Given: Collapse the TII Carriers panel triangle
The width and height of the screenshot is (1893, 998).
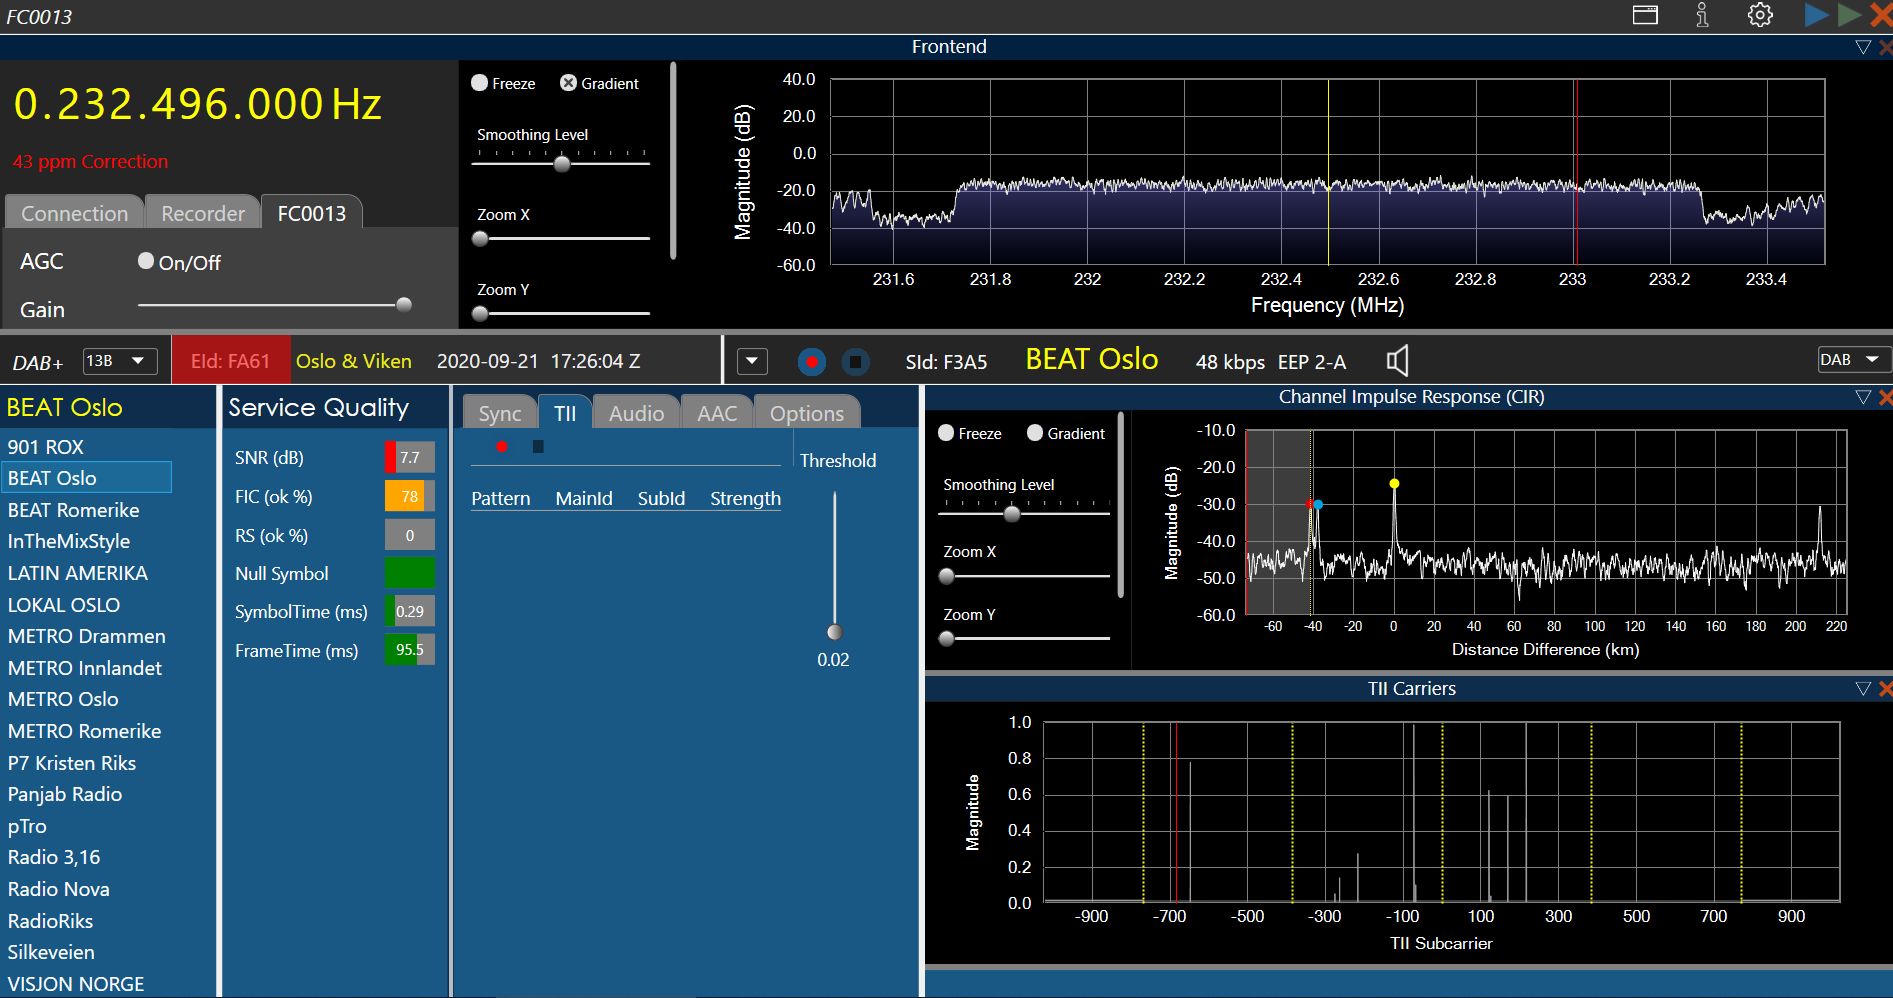Looking at the screenshot, I should tap(1862, 689).
